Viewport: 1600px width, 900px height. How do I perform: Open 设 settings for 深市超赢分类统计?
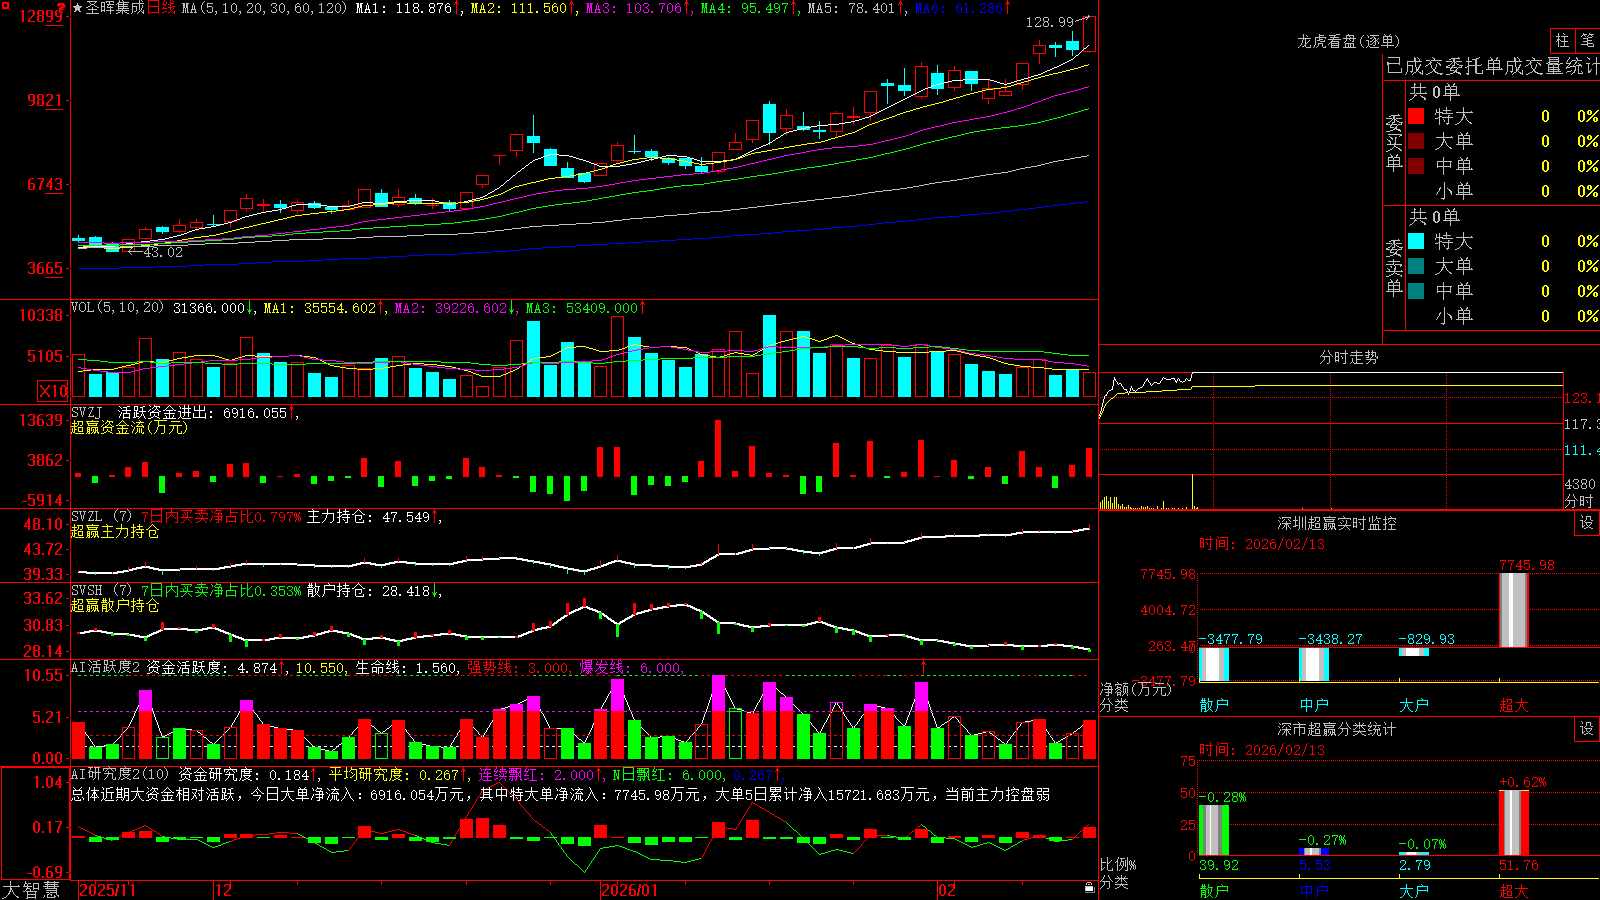pyautogui.click(x=1587, y=729)
